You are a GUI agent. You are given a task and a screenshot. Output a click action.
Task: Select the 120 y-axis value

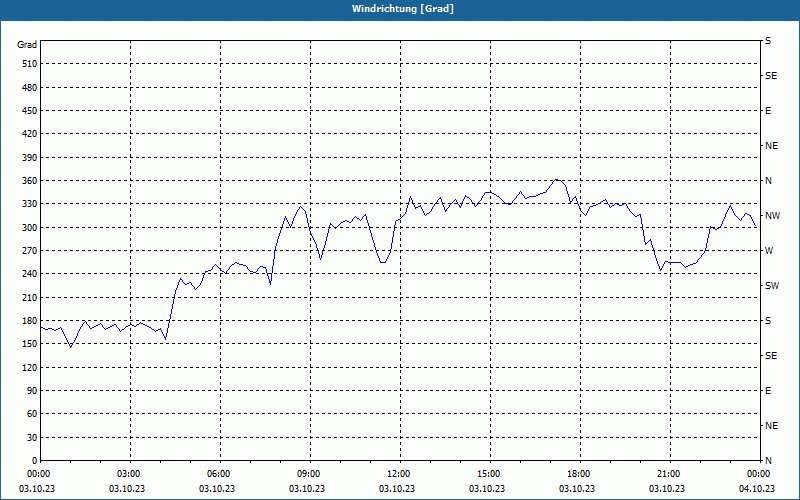30,367
